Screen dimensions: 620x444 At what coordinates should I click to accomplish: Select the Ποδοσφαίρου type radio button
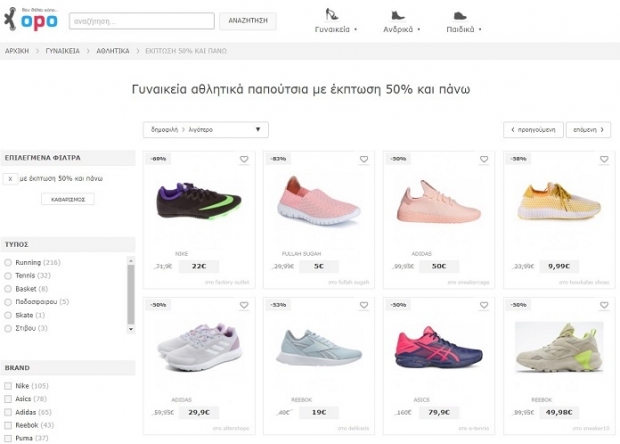(8, 302)
